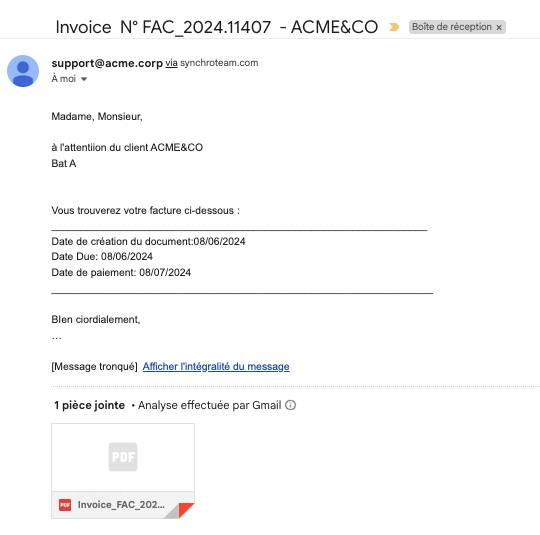The width and height of the screenshot is (540, 535).
Task: Click the support@acme.corp sender name
Action: [107, 63]
